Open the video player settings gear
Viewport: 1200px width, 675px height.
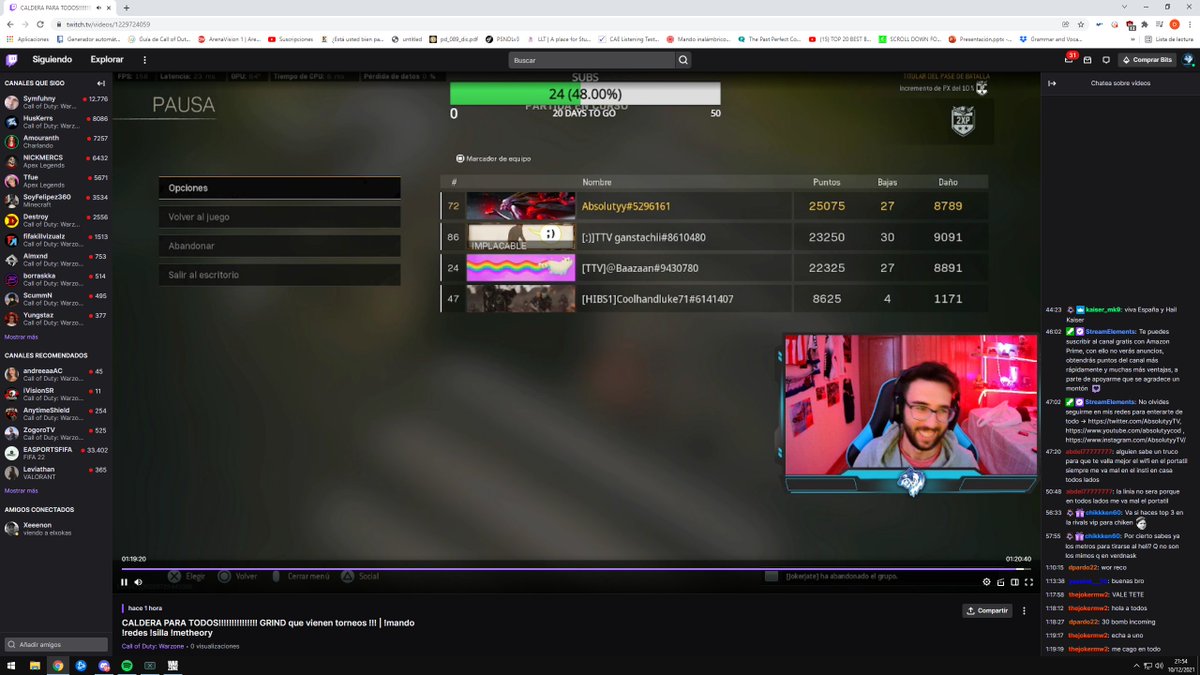987,582
